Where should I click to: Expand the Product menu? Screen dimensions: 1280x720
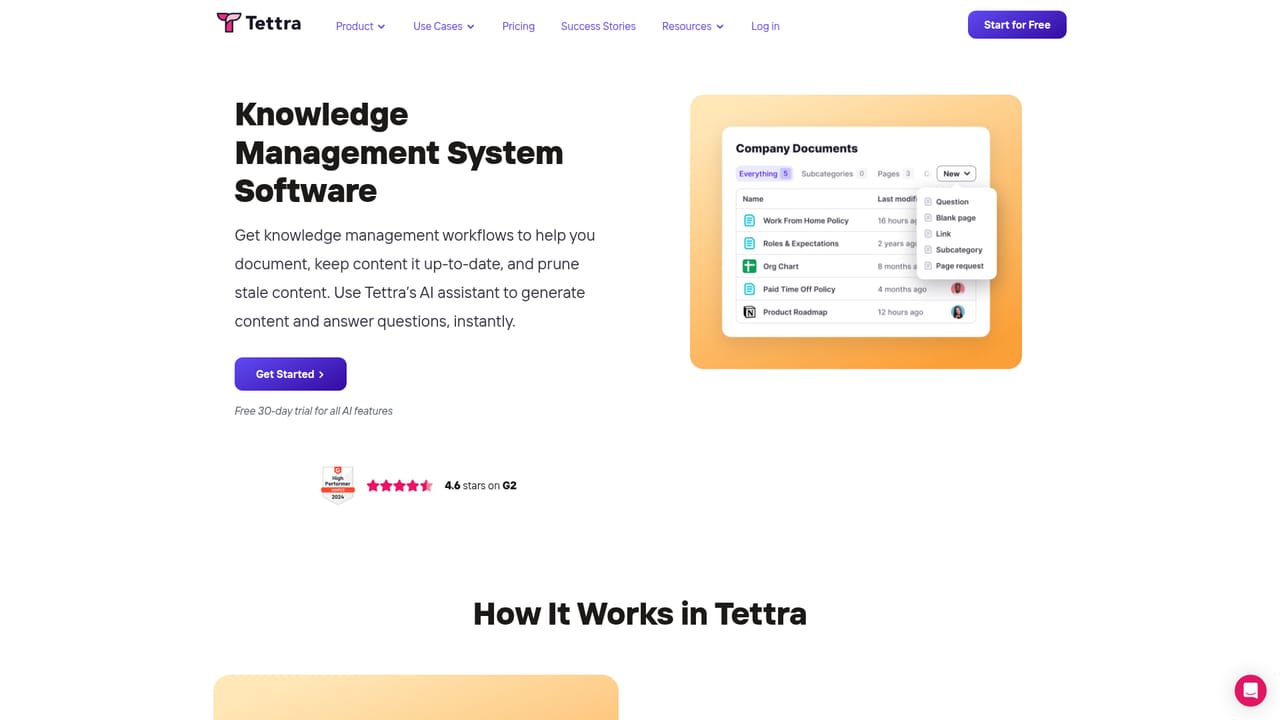[x=360, y=26]
